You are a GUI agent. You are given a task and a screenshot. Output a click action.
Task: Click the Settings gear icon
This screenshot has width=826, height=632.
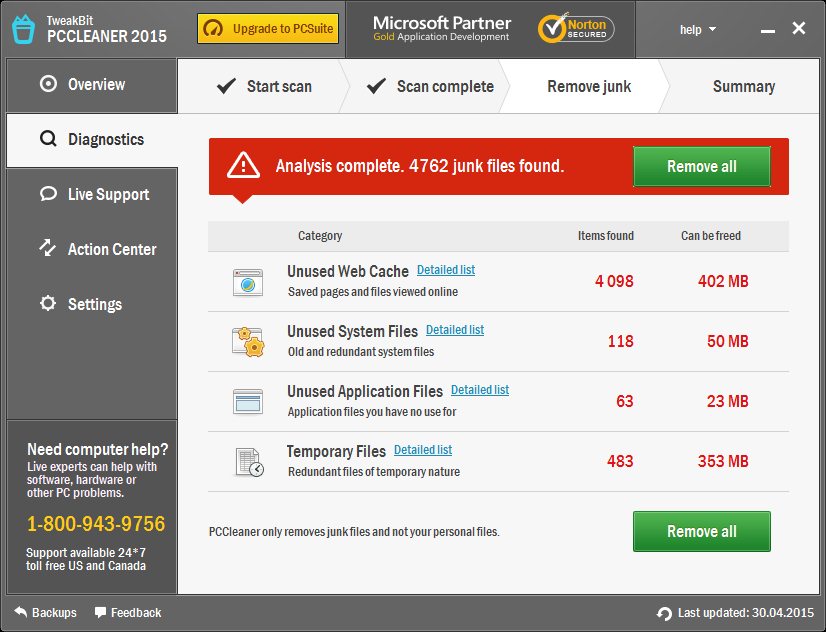coord(48,303)
